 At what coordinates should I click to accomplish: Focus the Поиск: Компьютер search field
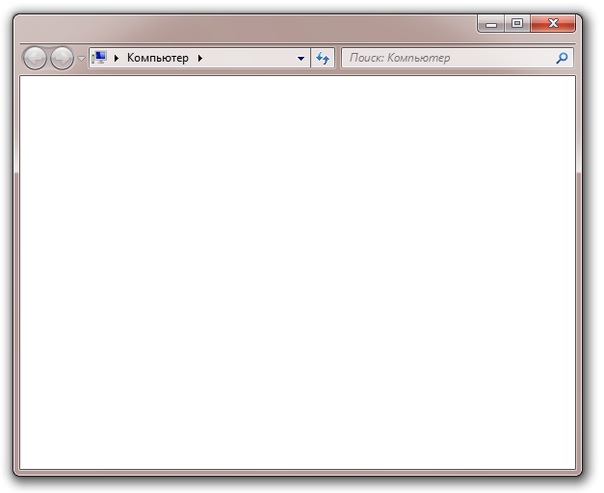pyautogui.click(x=457, y=58)
